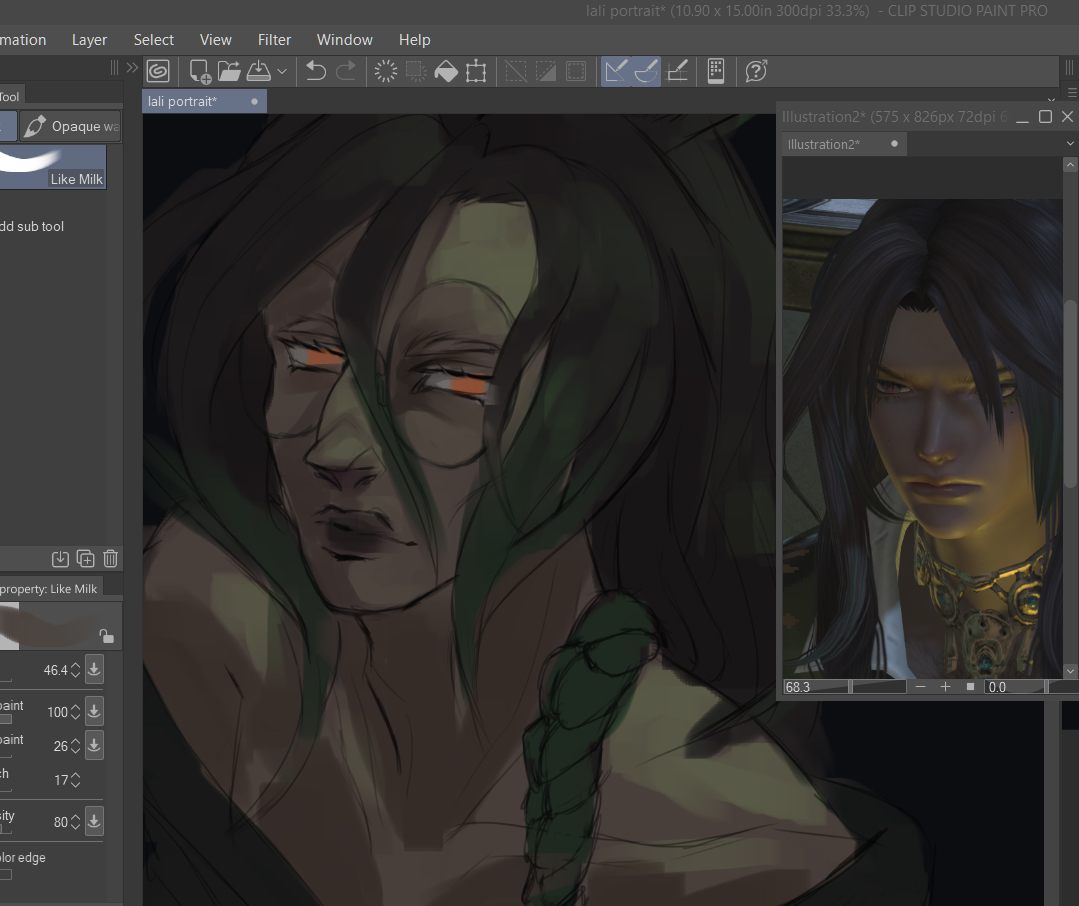Click the Illustration2 zoom slider

878,687
